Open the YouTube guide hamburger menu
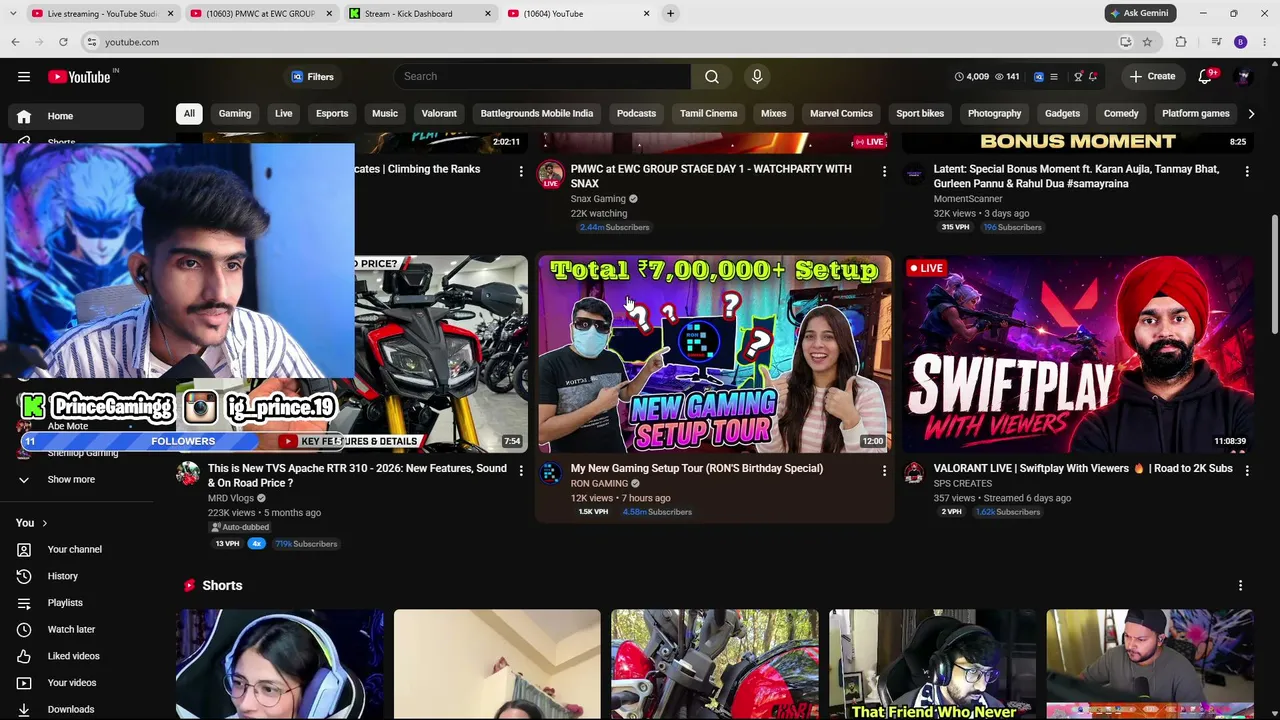This screenshot has width=1280, height=720. [24, 76]
